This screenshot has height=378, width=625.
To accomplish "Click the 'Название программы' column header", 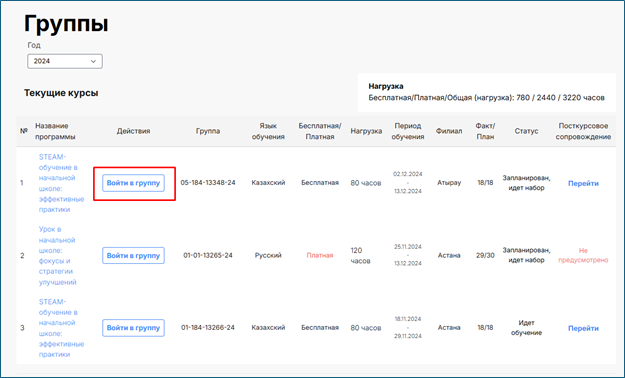I will pyautogui.click(x=55, y=131).
